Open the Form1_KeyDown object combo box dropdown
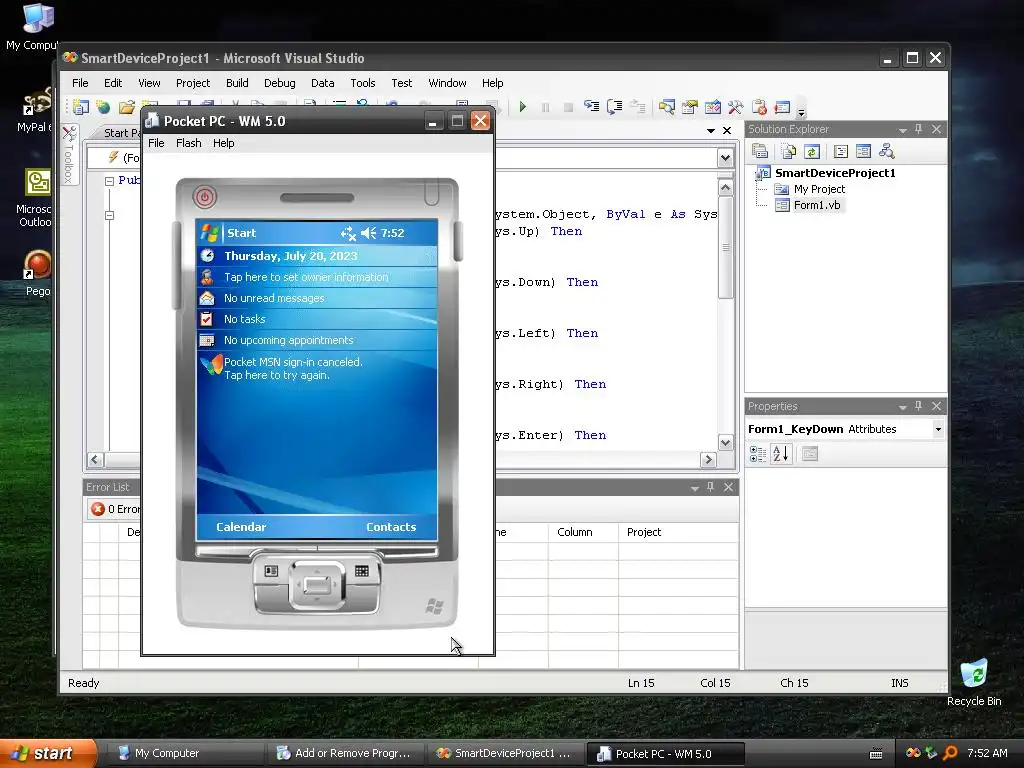The height and width of the screenshot is (768, 1024). (x=938, y=429)
